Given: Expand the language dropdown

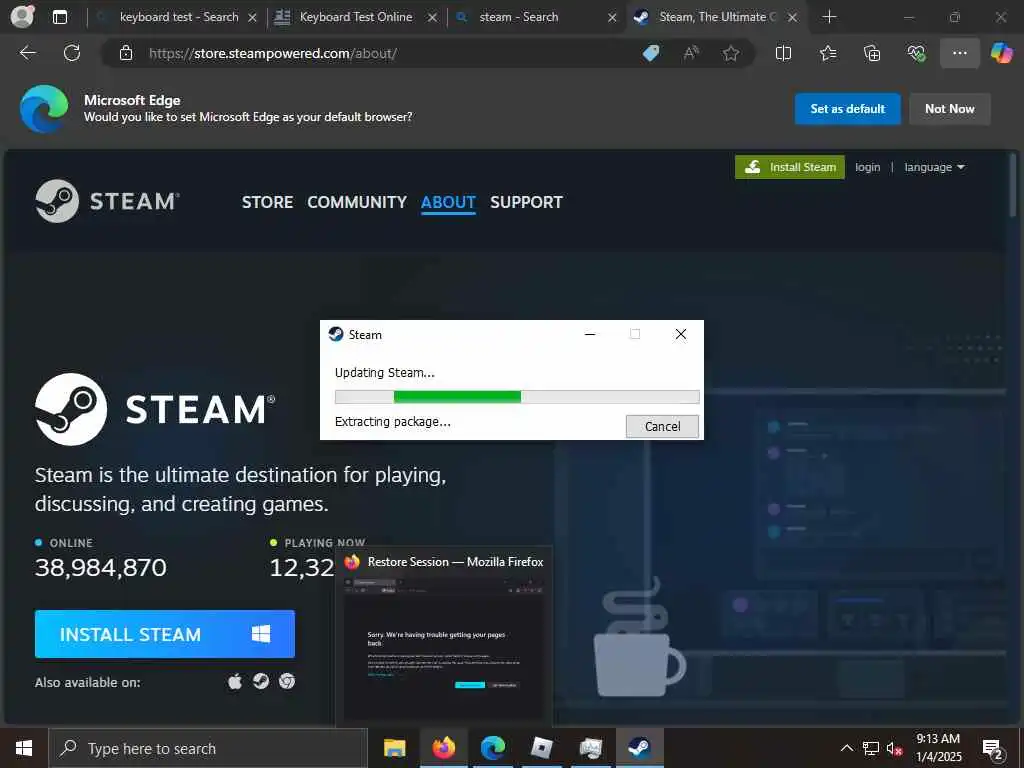Looking at the screenshot, I should (x=934, y=167).
